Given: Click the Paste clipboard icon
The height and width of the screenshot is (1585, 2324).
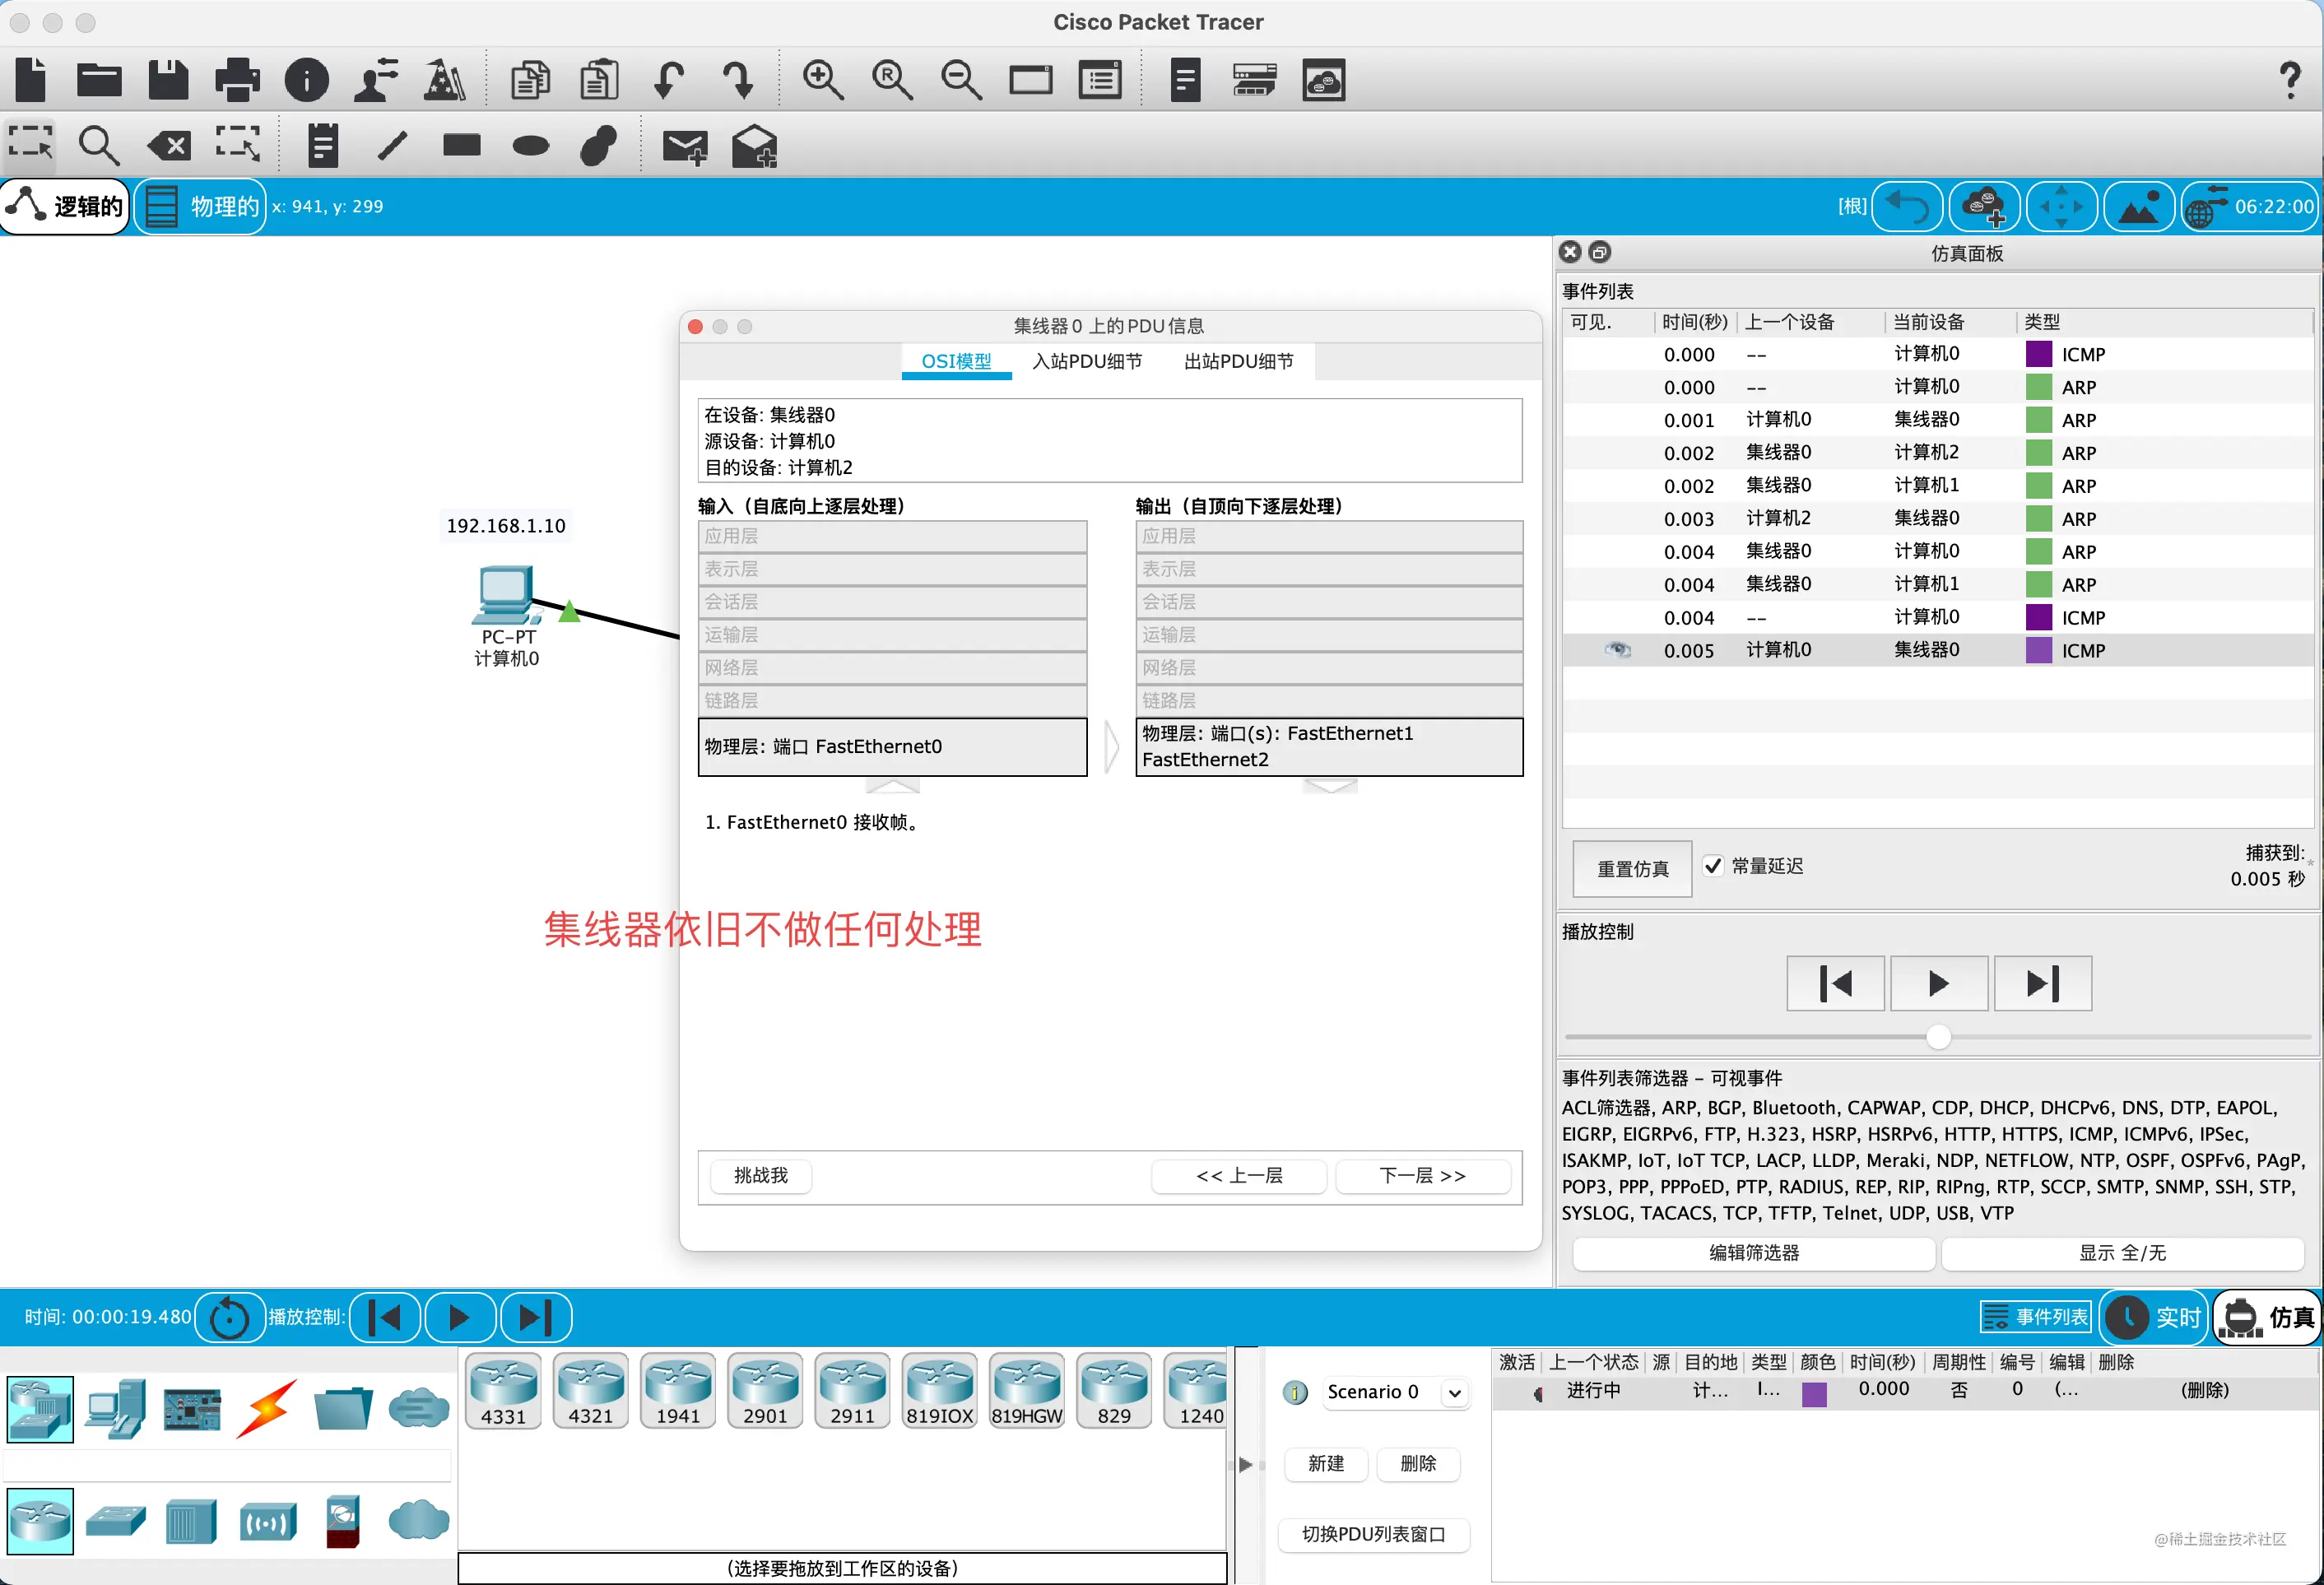Looking at the screenshot, I should 599,80.
